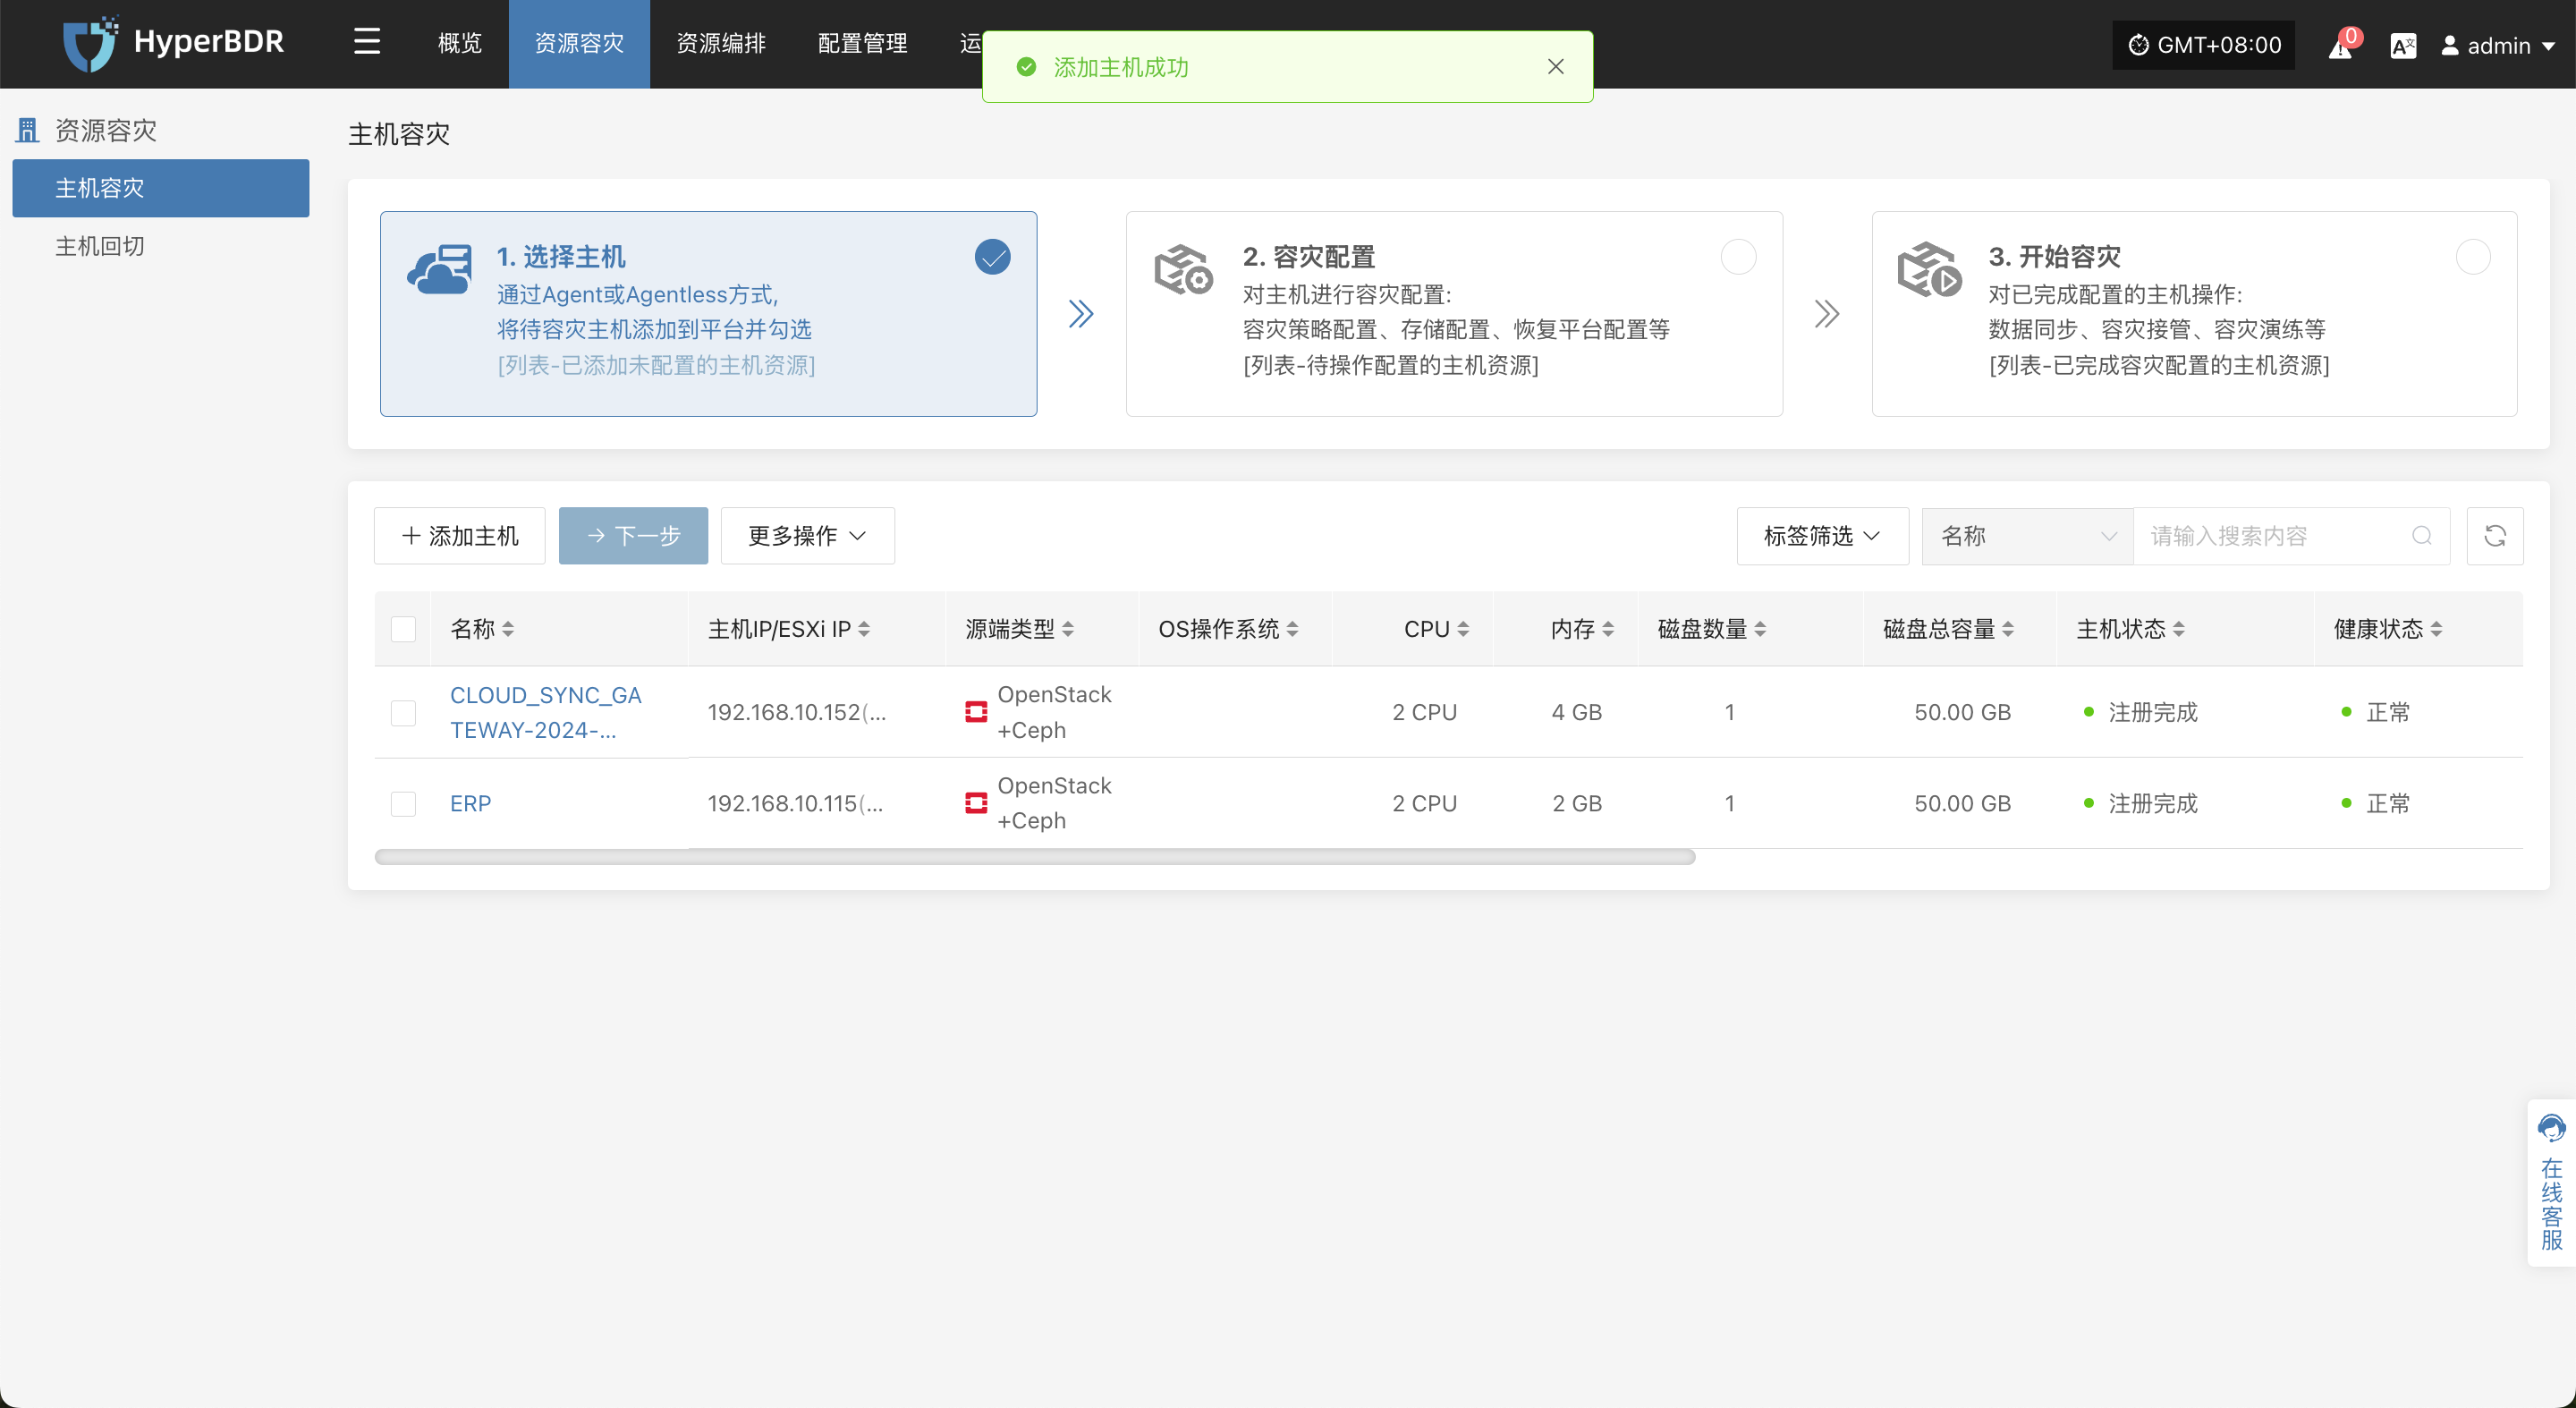
Task: Open the 名称 search field selector
Action: 2028,536
